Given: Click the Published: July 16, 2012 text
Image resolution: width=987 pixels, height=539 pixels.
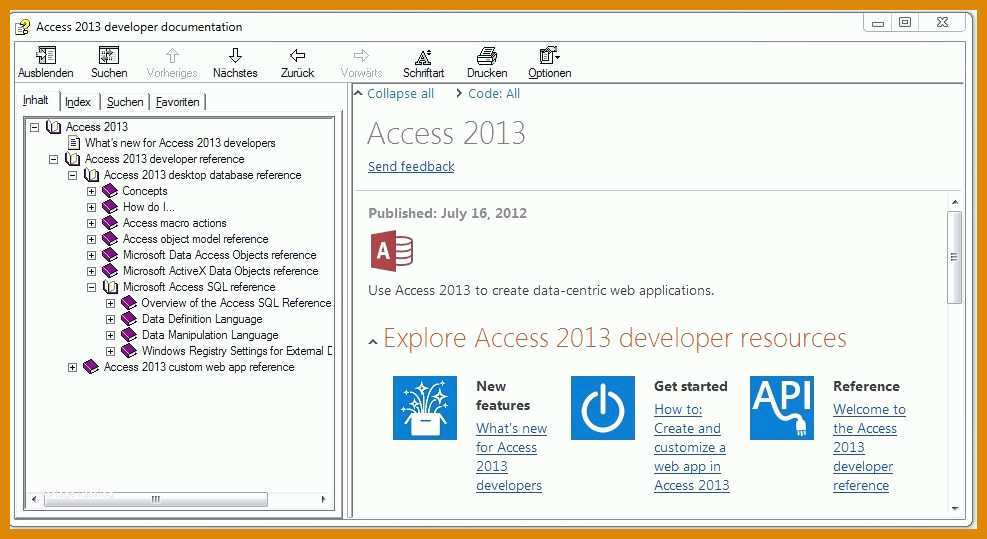Looking at the screenshot, I should click(448, 213).
